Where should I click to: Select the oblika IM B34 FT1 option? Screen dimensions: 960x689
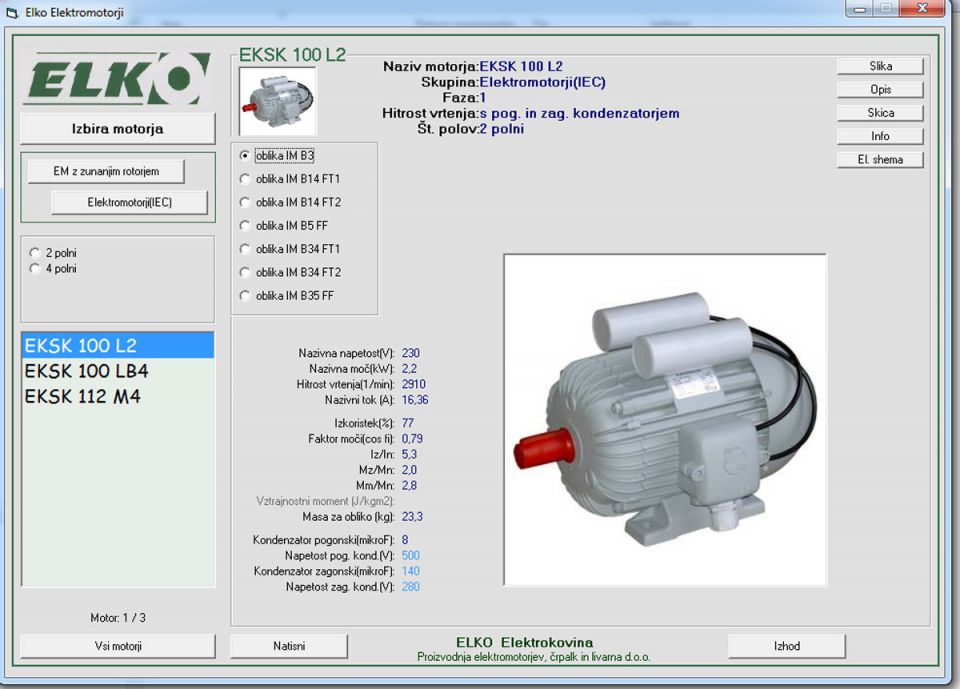click(245, 249)
